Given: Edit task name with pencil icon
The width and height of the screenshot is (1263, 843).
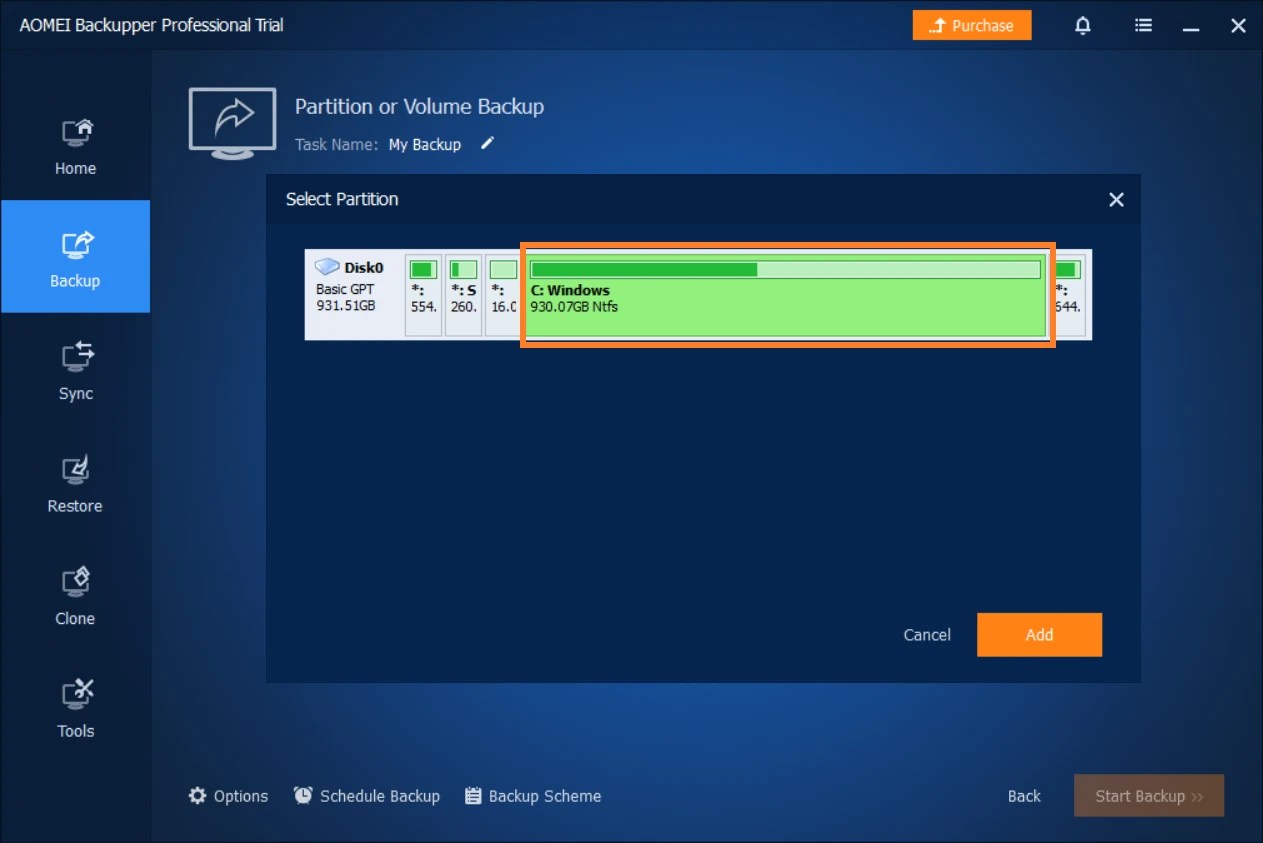Looking at the screenshot, I should (487, 143).
